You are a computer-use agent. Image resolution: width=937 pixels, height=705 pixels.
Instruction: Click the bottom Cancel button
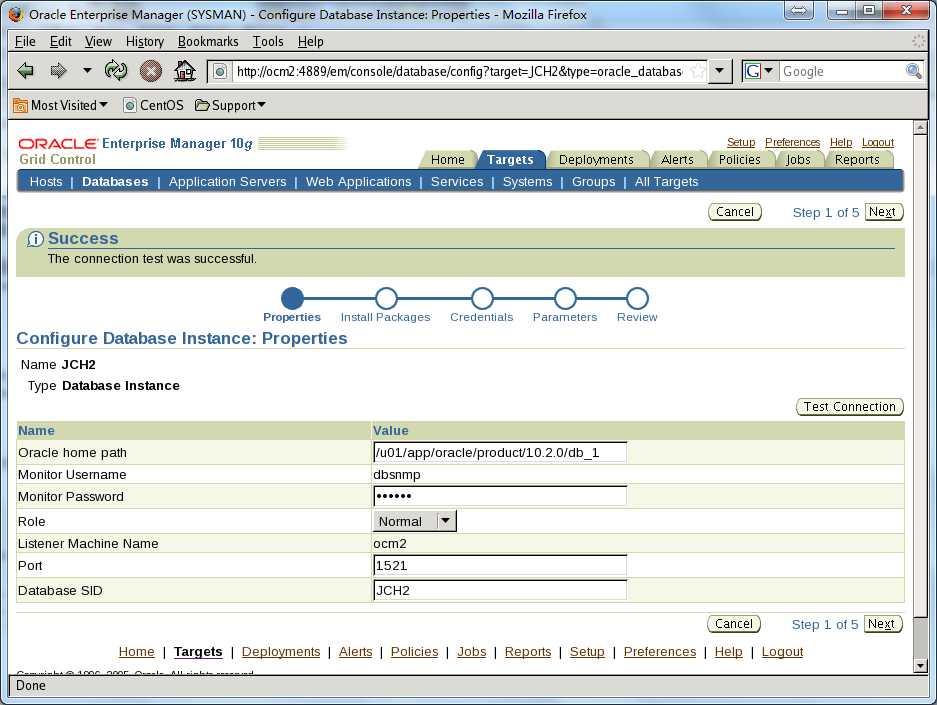pyautogui.click(x=734, y=624)
